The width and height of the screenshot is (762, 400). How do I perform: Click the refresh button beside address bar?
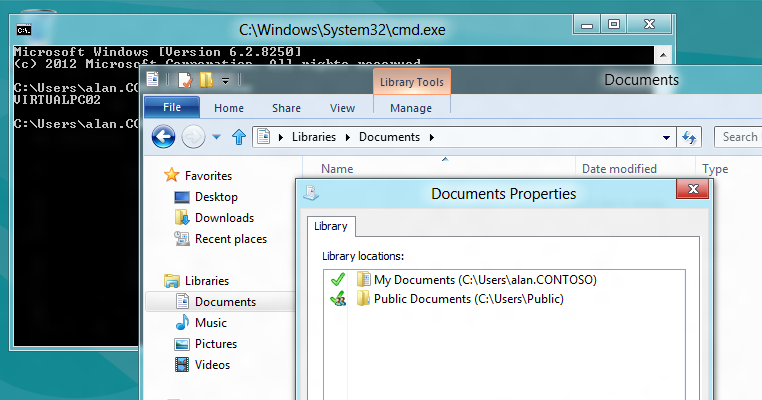689,137
